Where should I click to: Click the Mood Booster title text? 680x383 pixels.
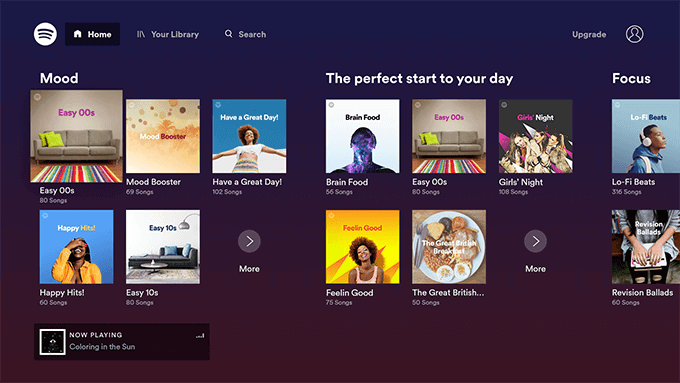[154, 182]
